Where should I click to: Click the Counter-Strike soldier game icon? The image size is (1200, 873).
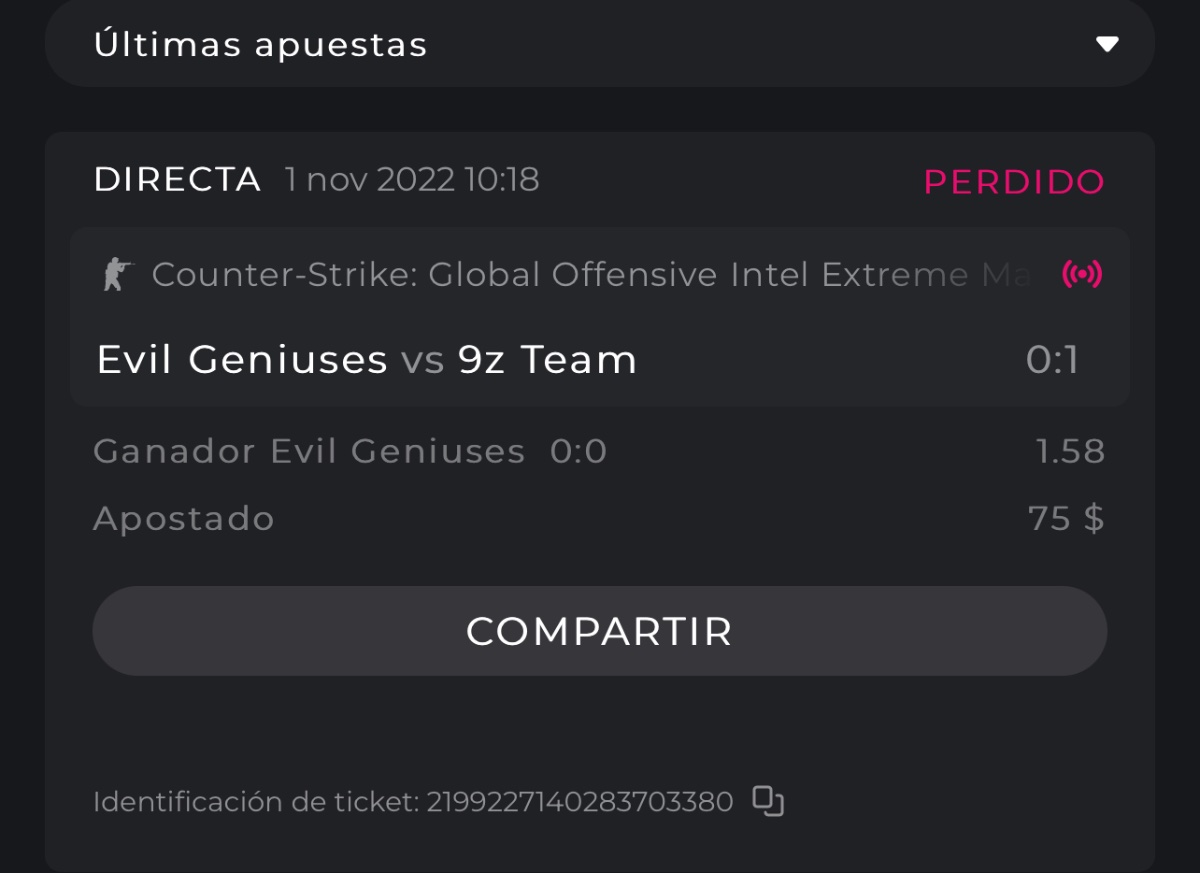(x=117, y=274)
